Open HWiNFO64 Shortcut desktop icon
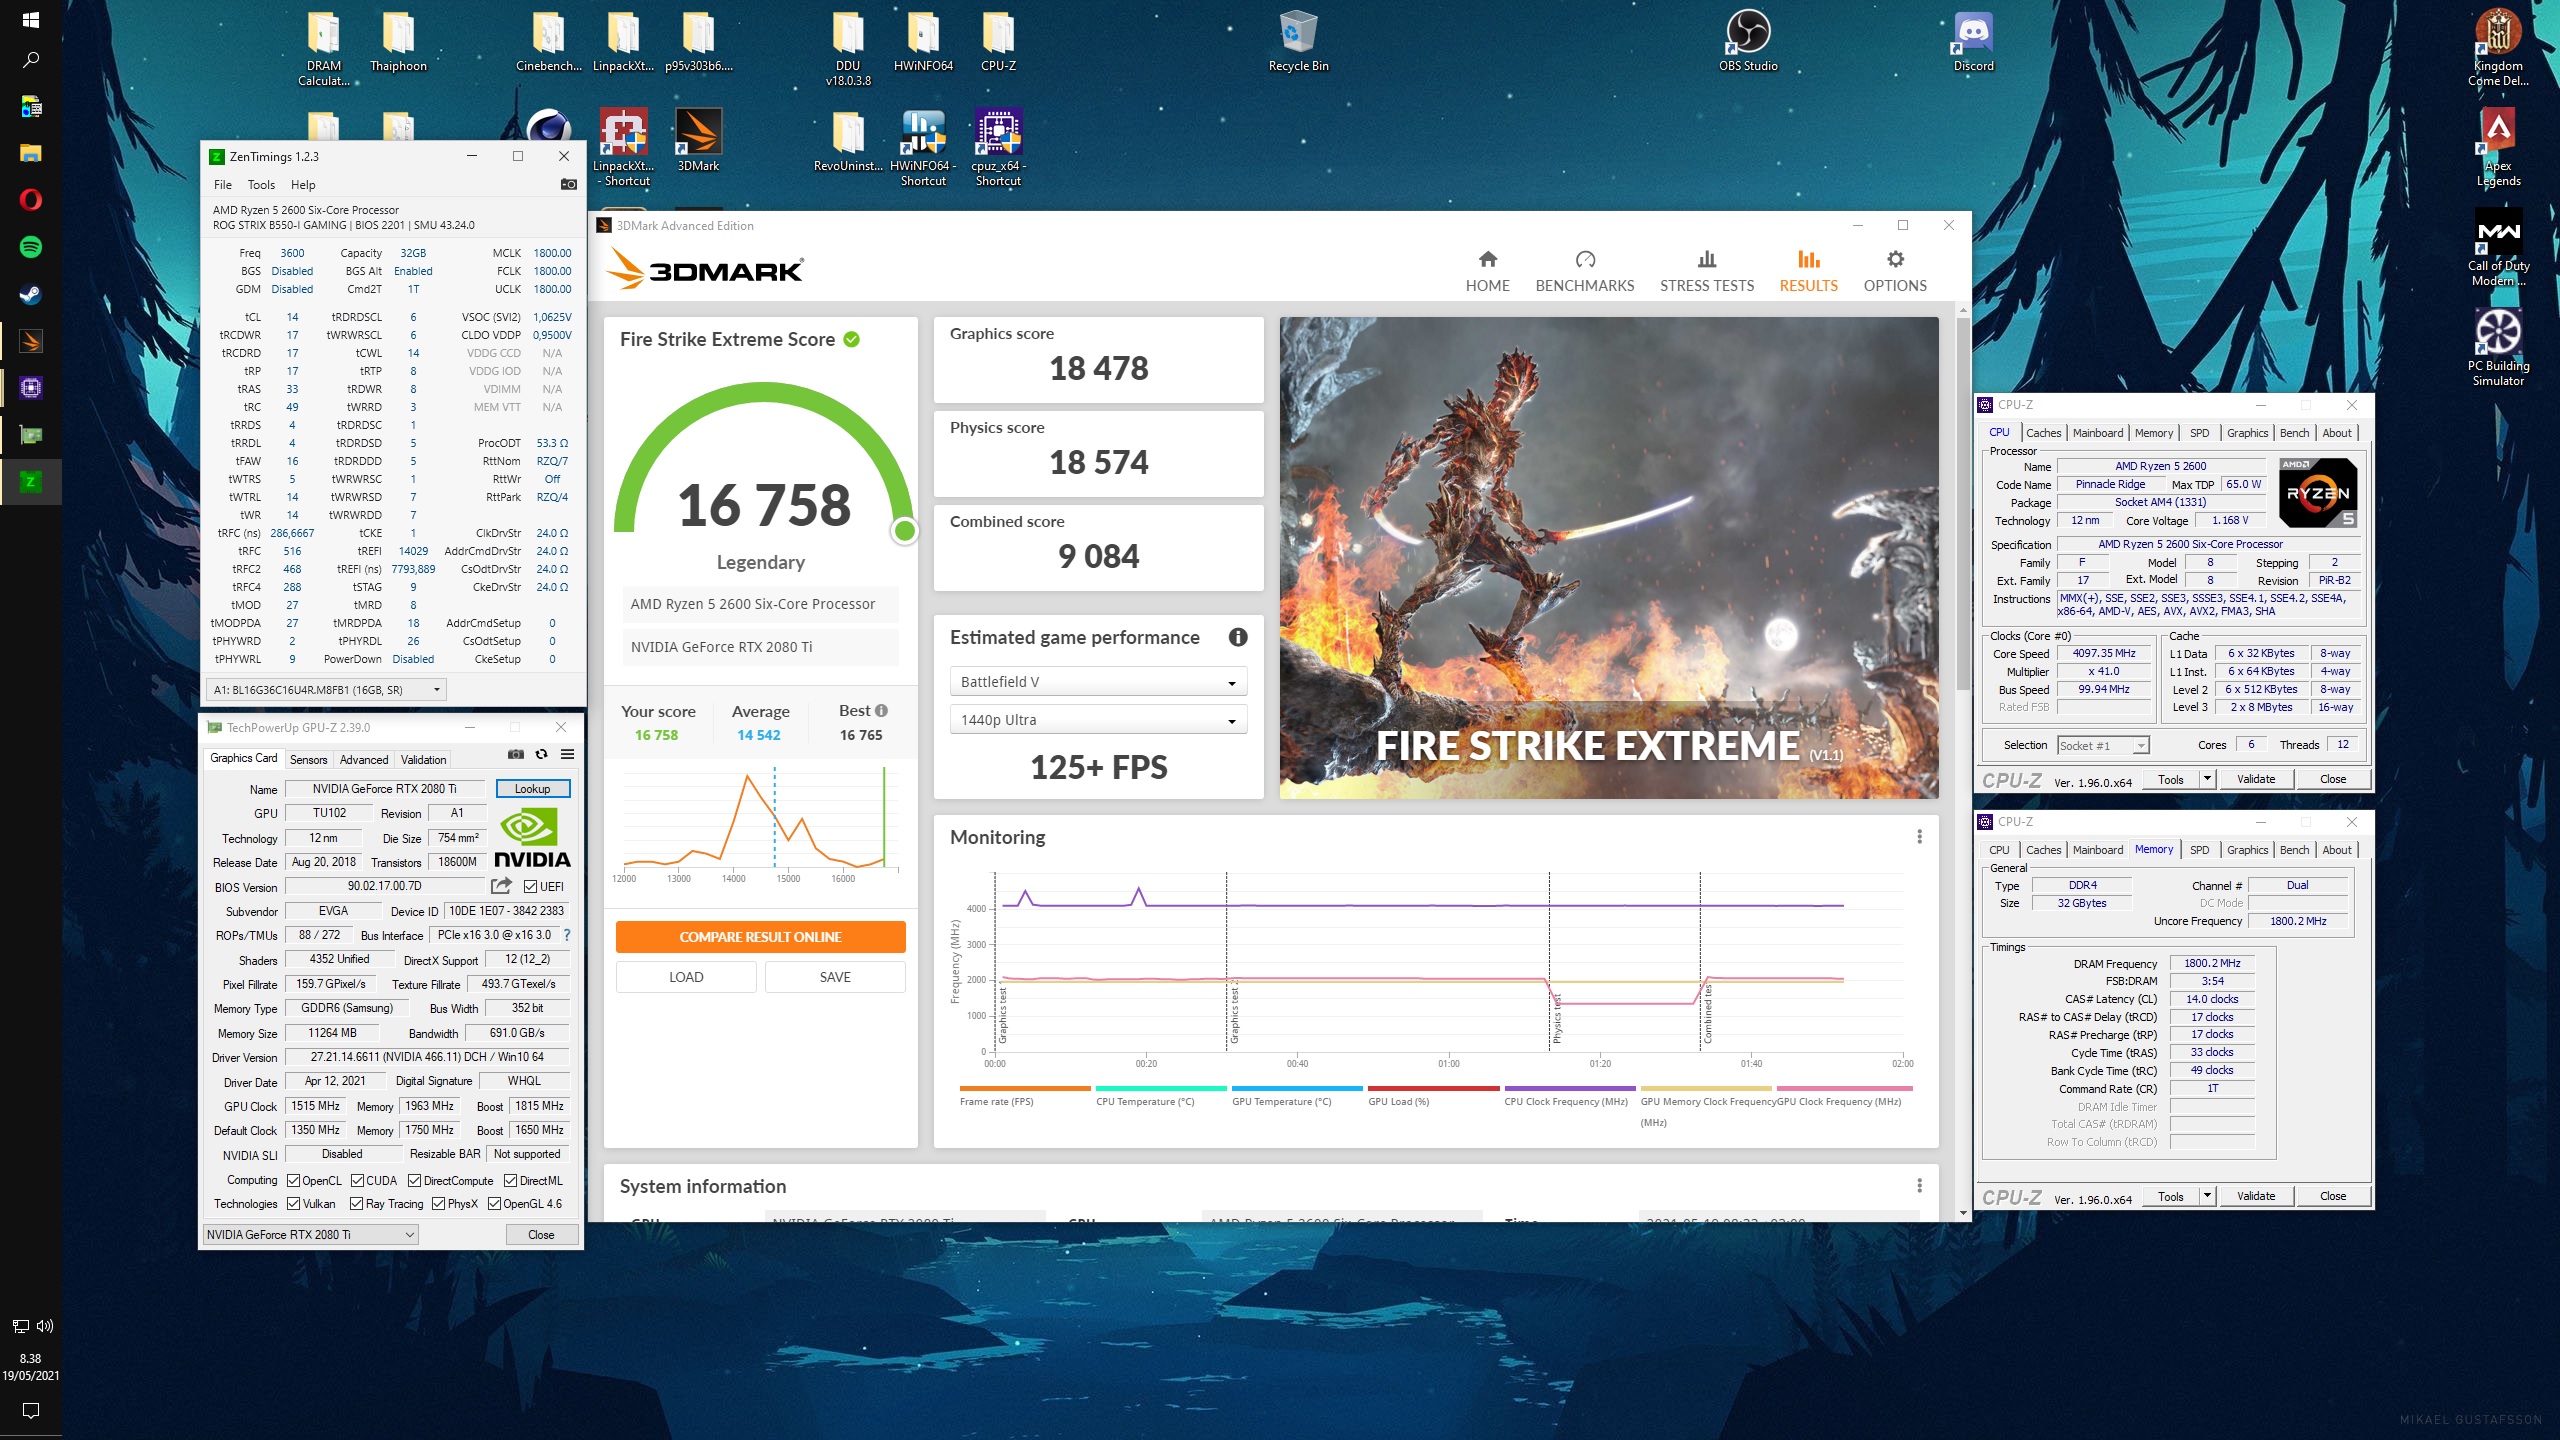Screen dimensions: 2560x1440 (x=923, y=148)
